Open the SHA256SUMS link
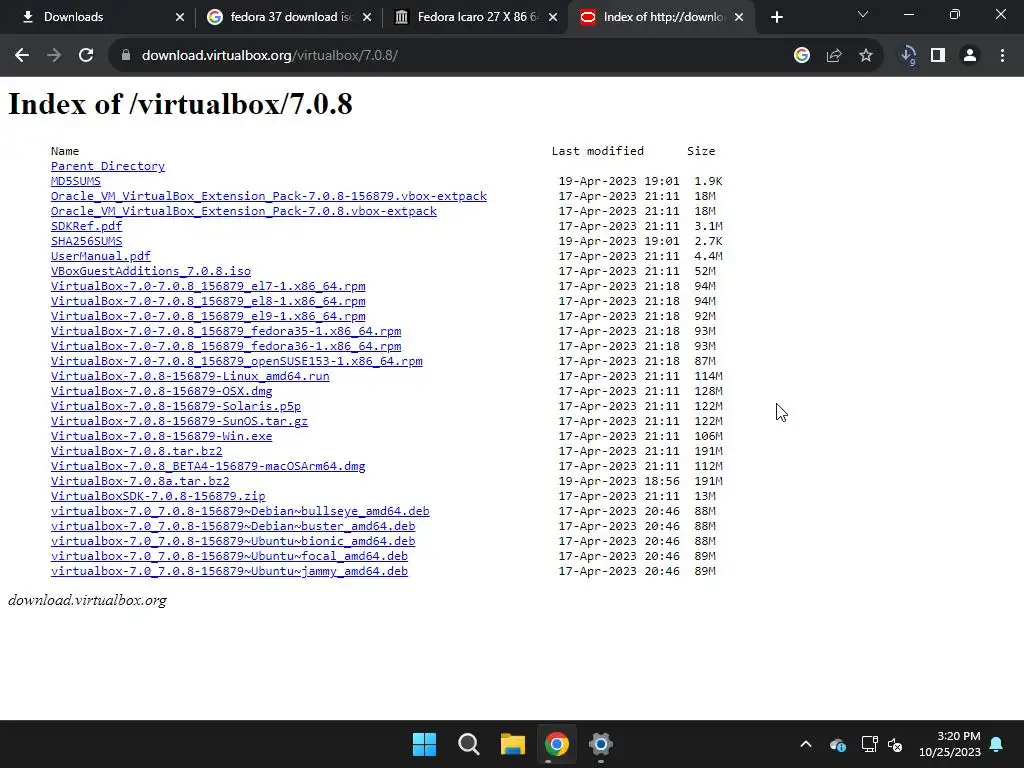Image resolution: width=1024 pixels, height=768 pixels. [86, 241]
